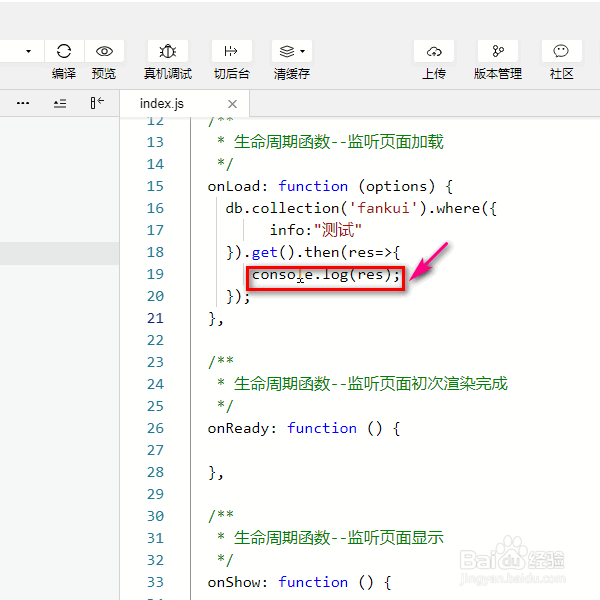
Task: Click the collapse-all list icon in the file panel
Action: (60, 103)
